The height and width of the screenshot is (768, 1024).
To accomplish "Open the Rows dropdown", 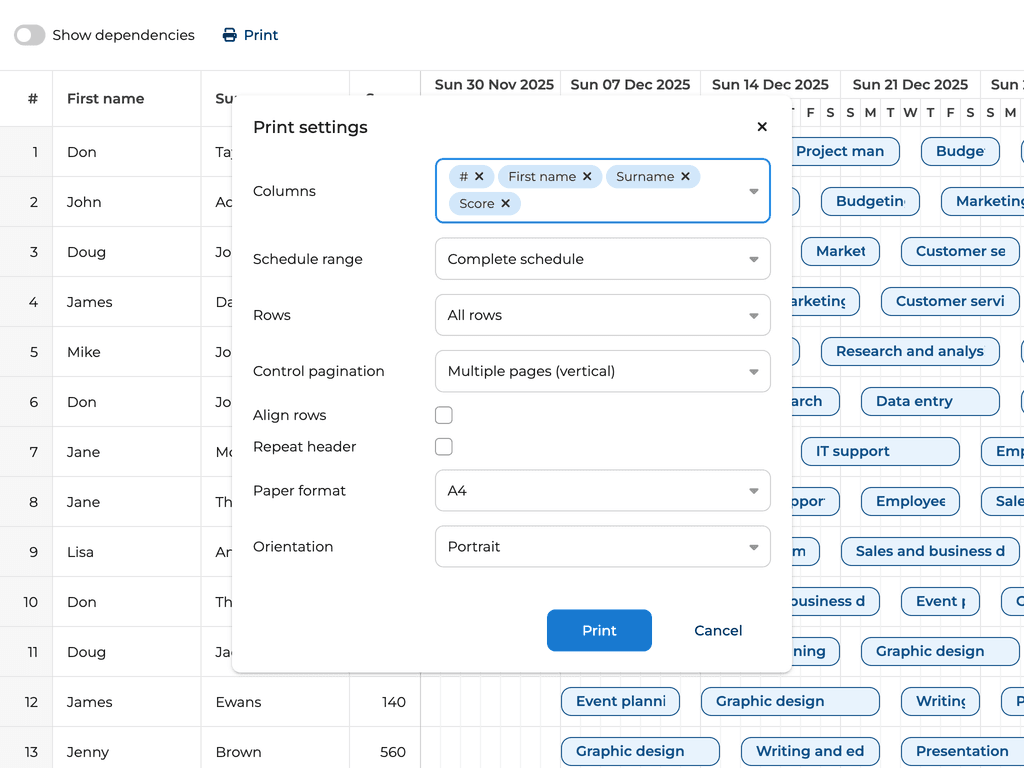I will pyautogui.click(x=602, y=315).
